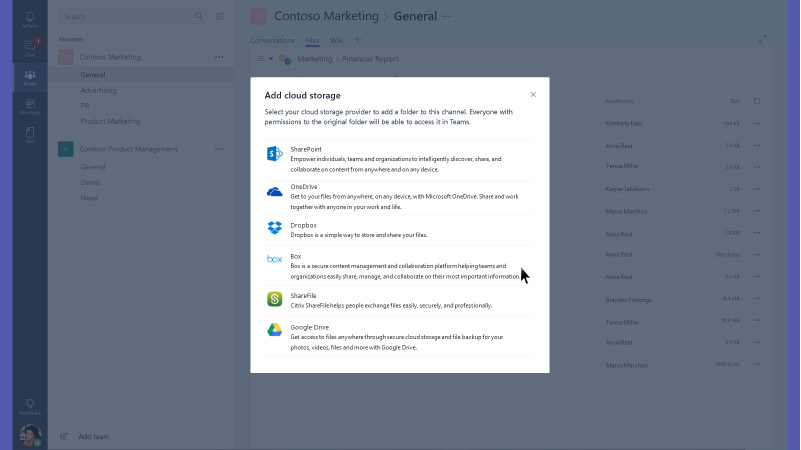Screen dimensions: 801x450
Task: Select the Advertising channel
Action: click(x=98, y=90)
